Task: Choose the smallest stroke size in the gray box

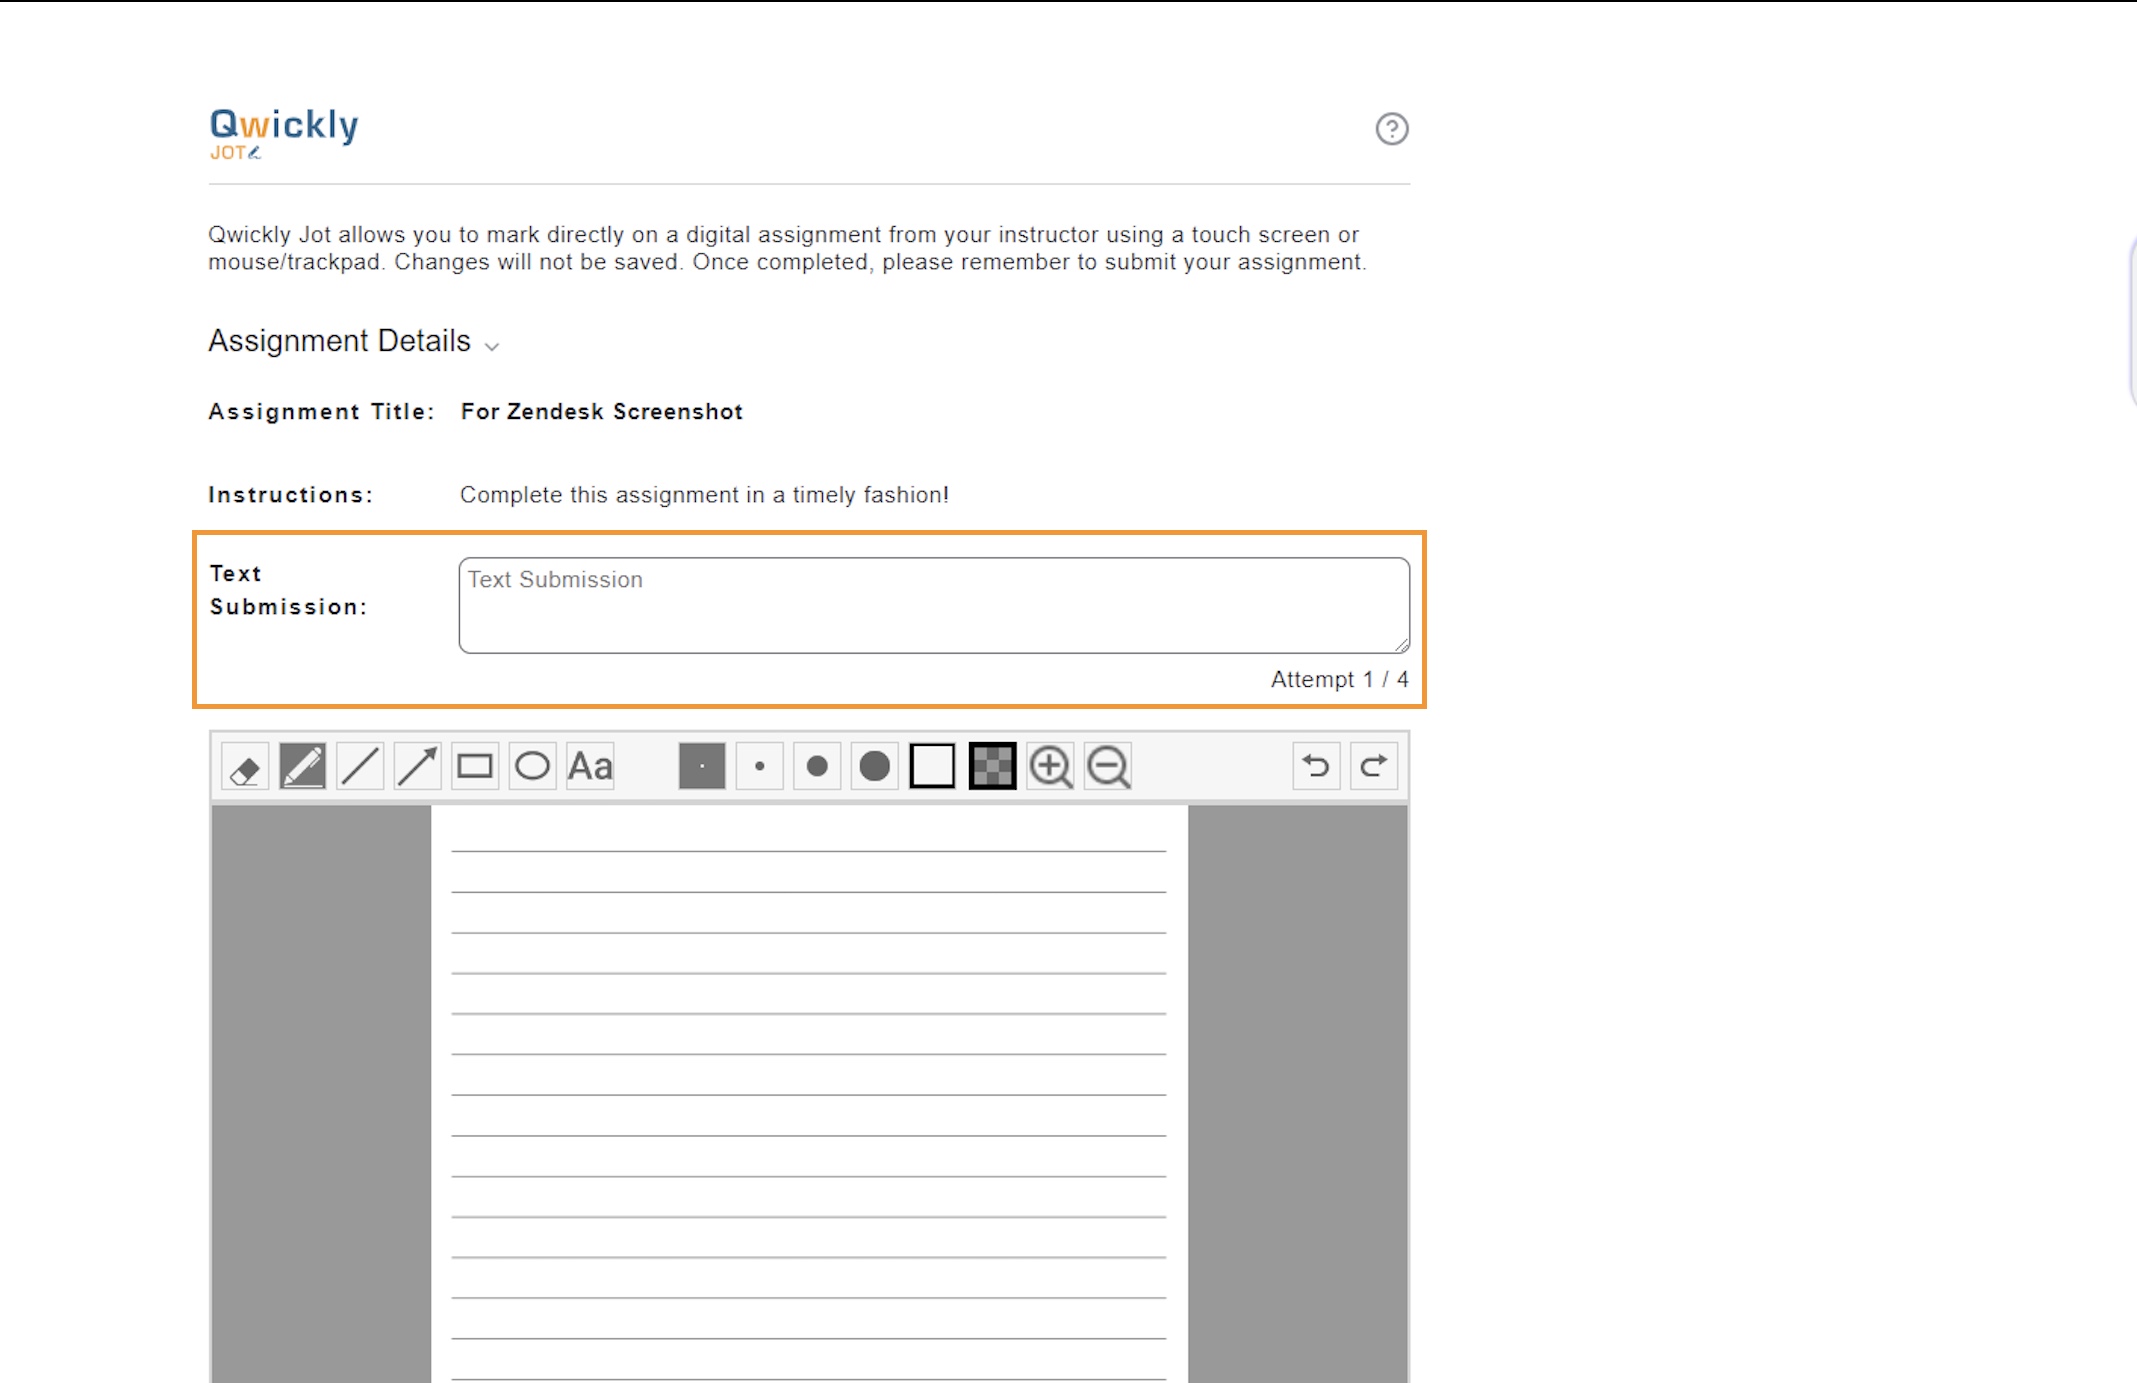Action: point(702,767)
